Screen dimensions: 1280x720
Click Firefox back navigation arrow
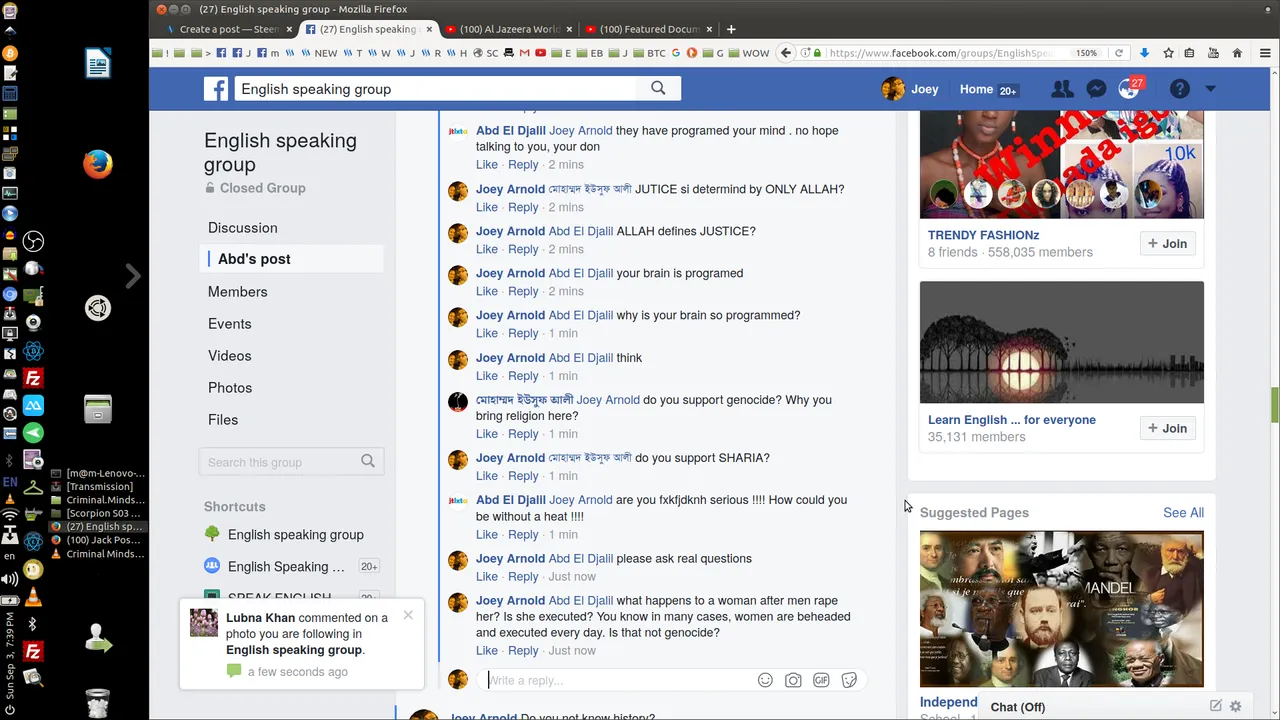[x=786, y=53]
